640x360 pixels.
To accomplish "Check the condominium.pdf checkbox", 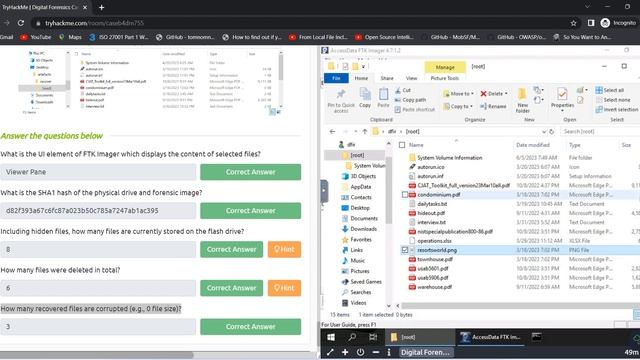I will point(404,195).
